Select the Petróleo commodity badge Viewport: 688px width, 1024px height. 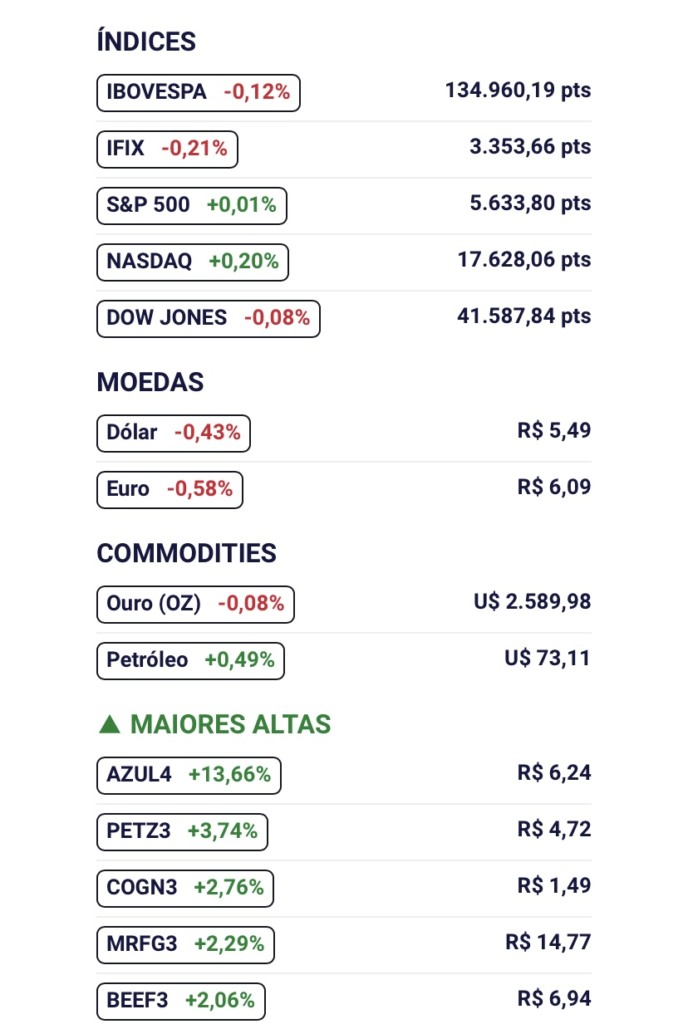tap(191, 660)
